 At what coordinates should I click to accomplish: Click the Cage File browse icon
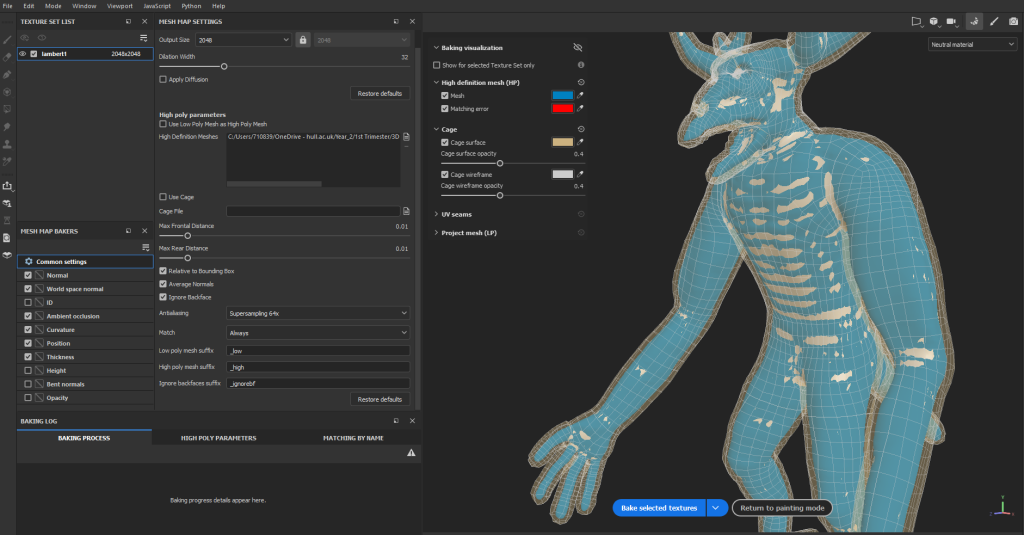(x=406, y=211)
